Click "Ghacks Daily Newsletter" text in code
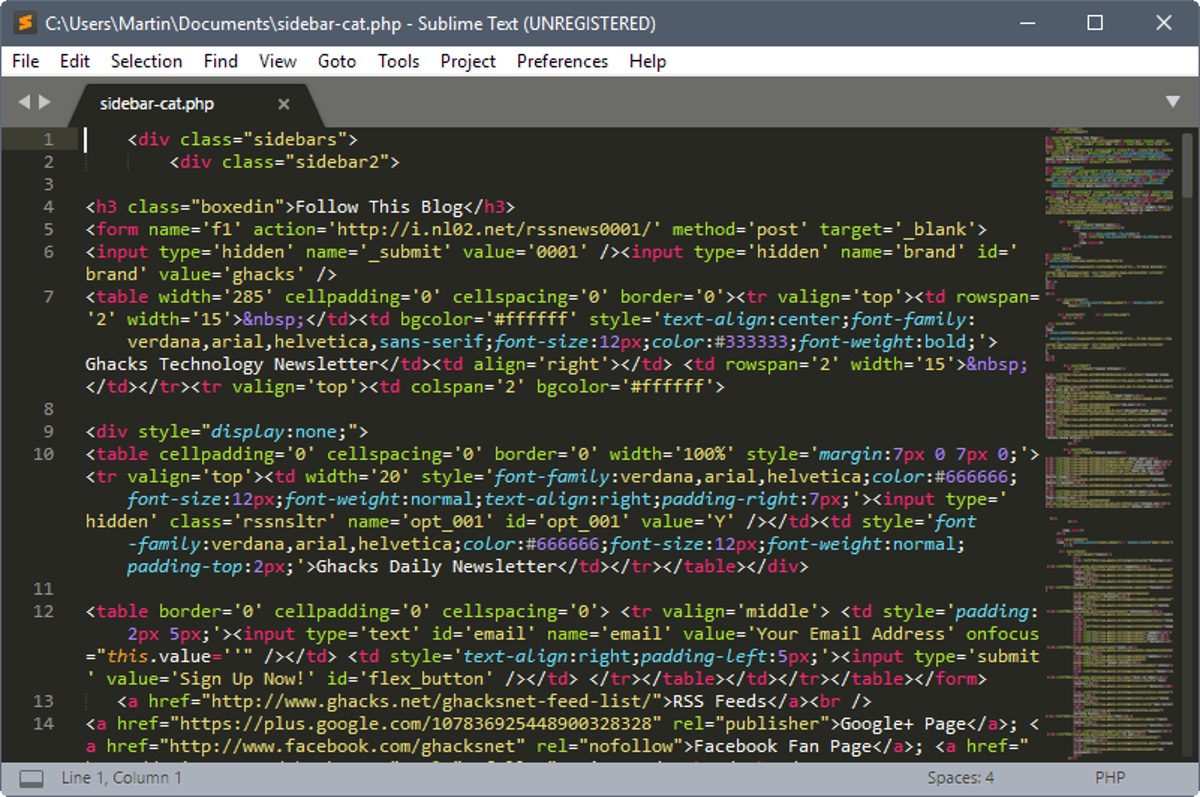The width and height of the screenshot is (1200, 797). [436, 566]
